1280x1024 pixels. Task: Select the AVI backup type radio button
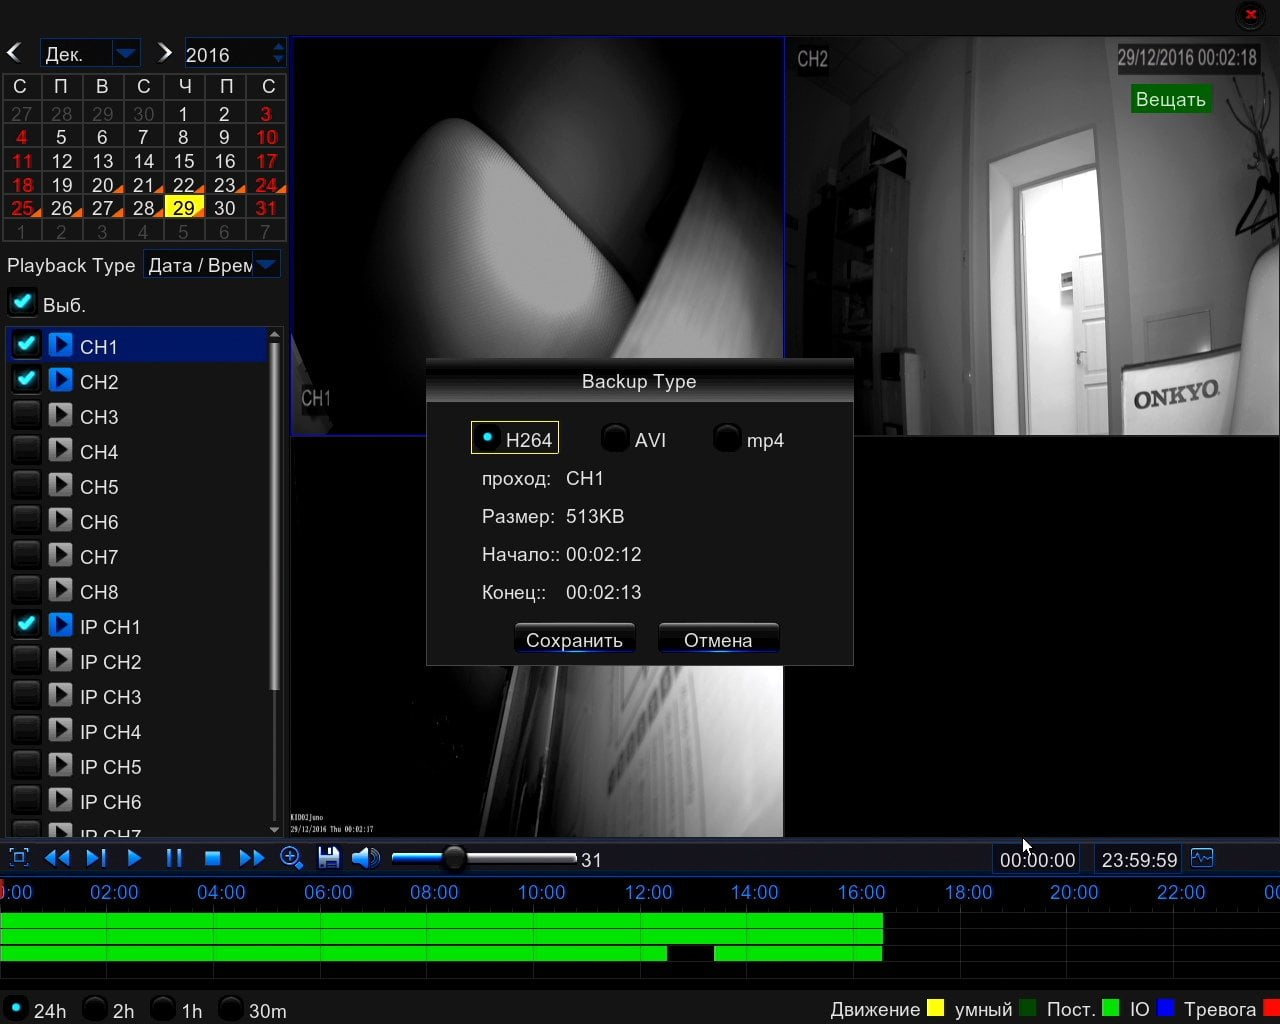(x=615, y=438)
